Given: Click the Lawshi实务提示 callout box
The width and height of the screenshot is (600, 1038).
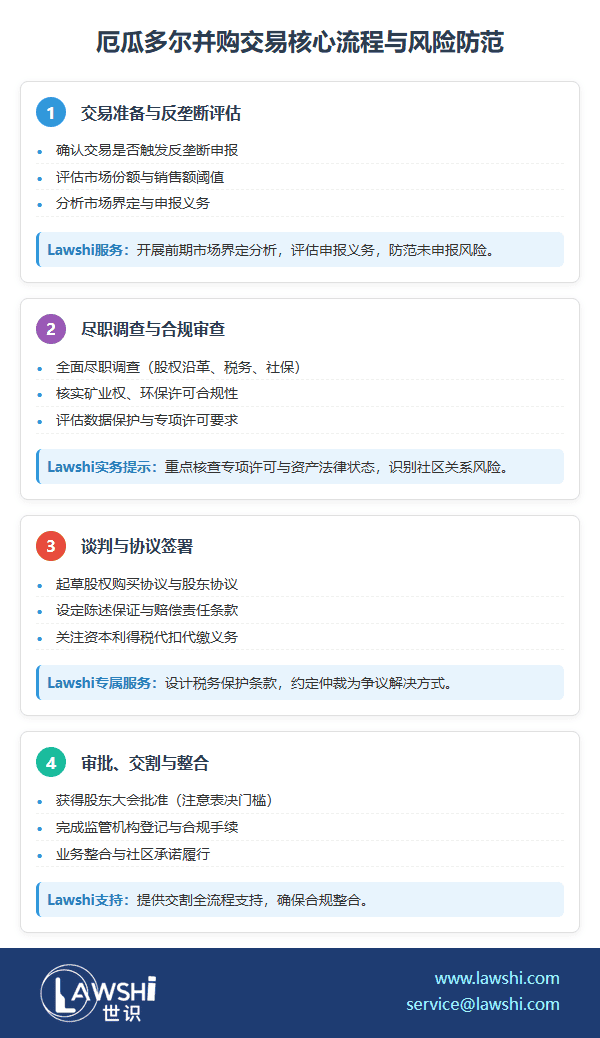Looking at the screenshot, I should click(x=300, y=467).
